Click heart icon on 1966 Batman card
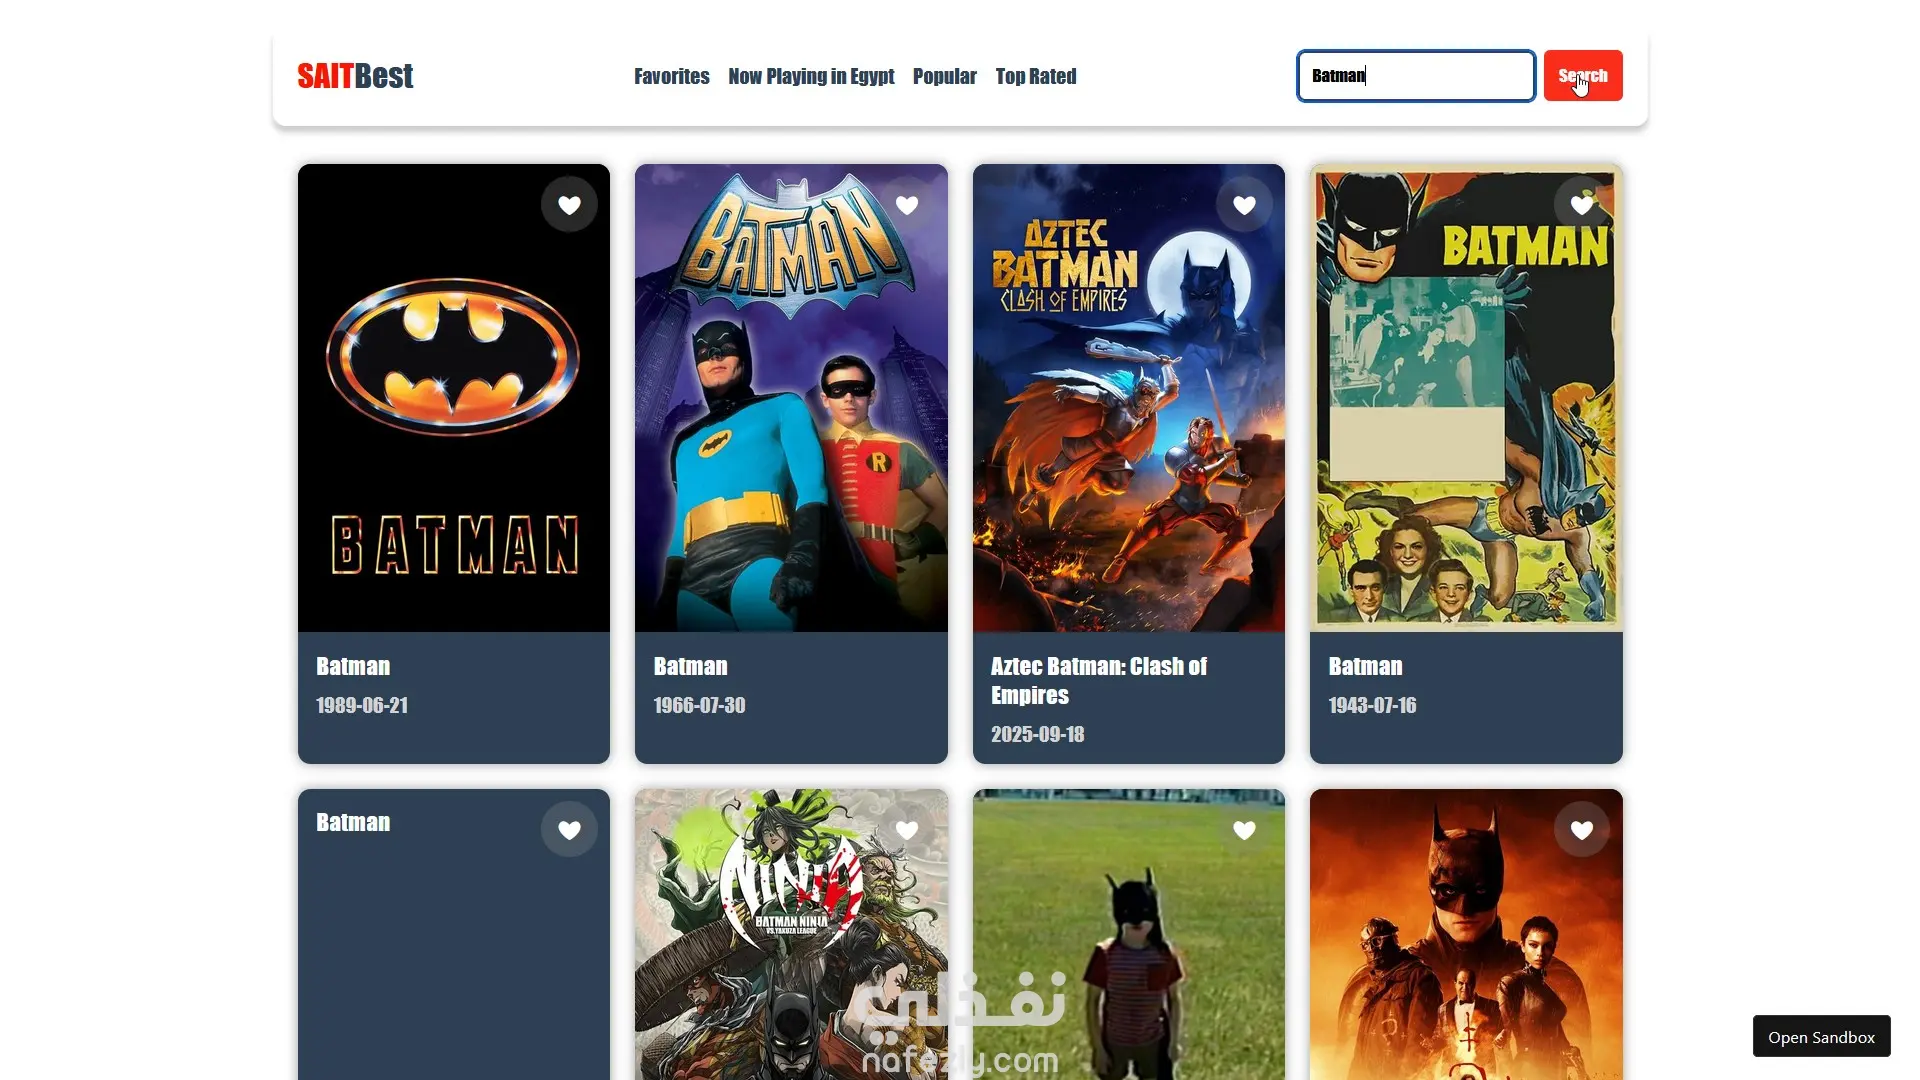The width and height of the screenshot is (1920, 1080). pos(906,205)
